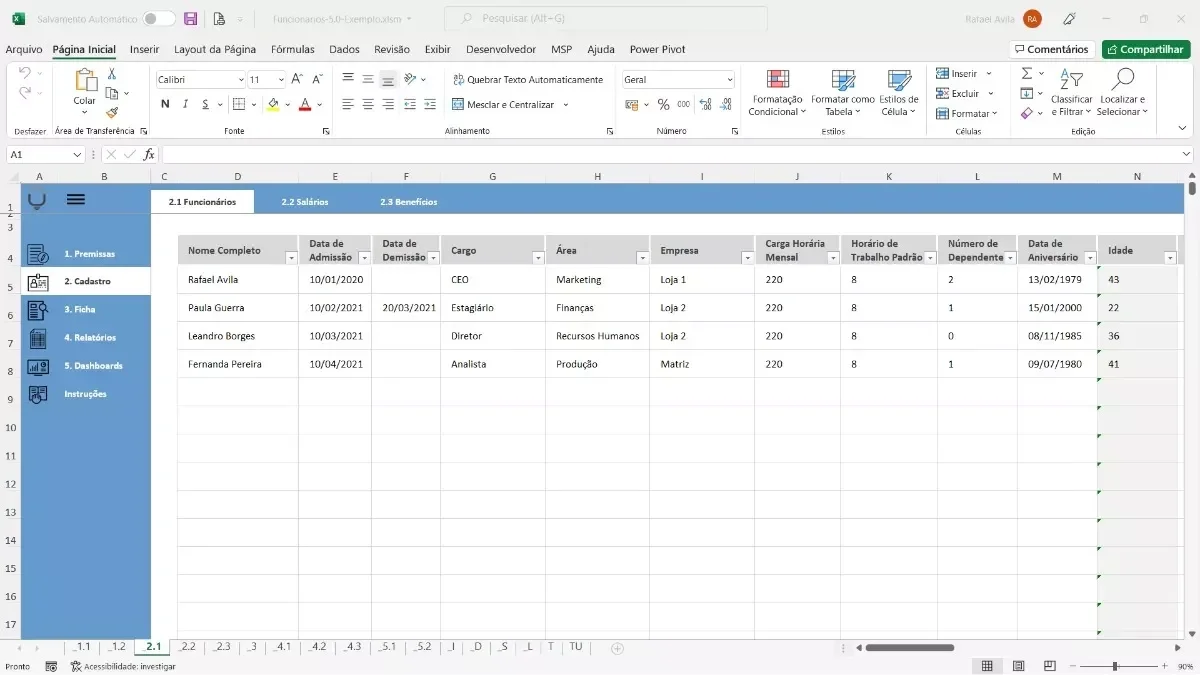
Task: Click the add new sheet plus icon
Action: pyautogui.click(x=617, y=648)
